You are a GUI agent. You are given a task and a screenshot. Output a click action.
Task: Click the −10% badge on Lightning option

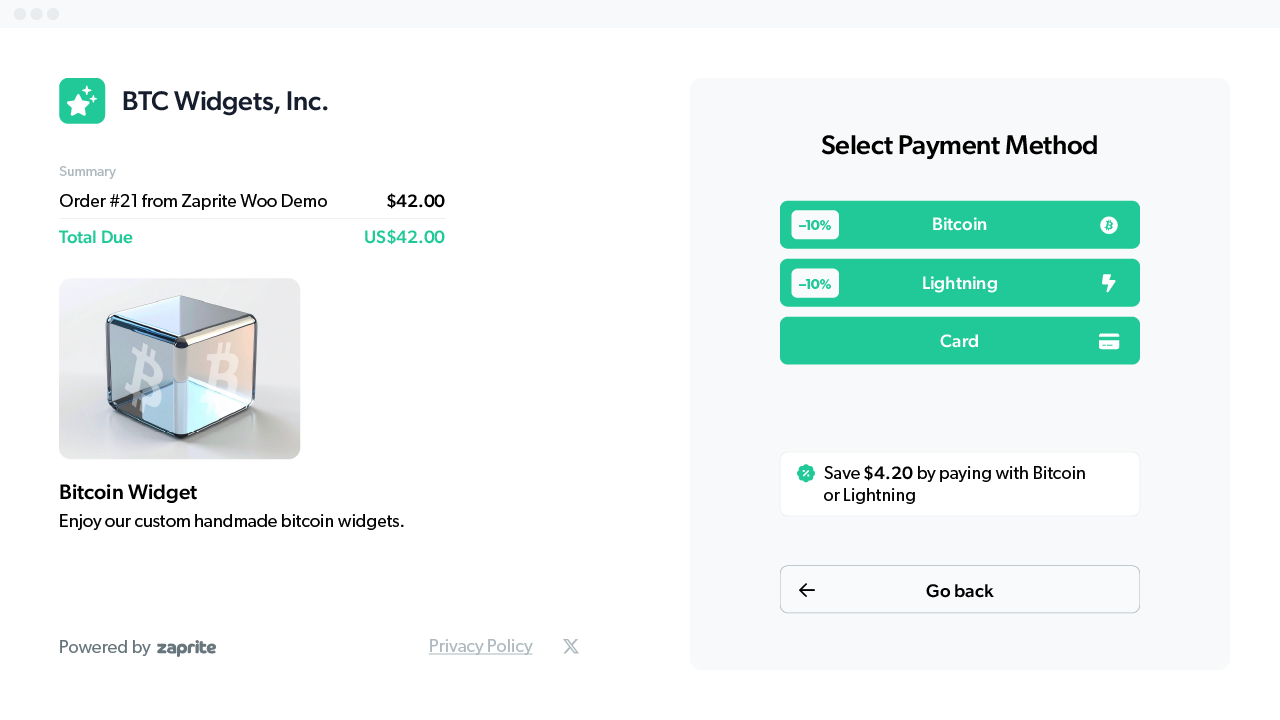pos(814,283)
